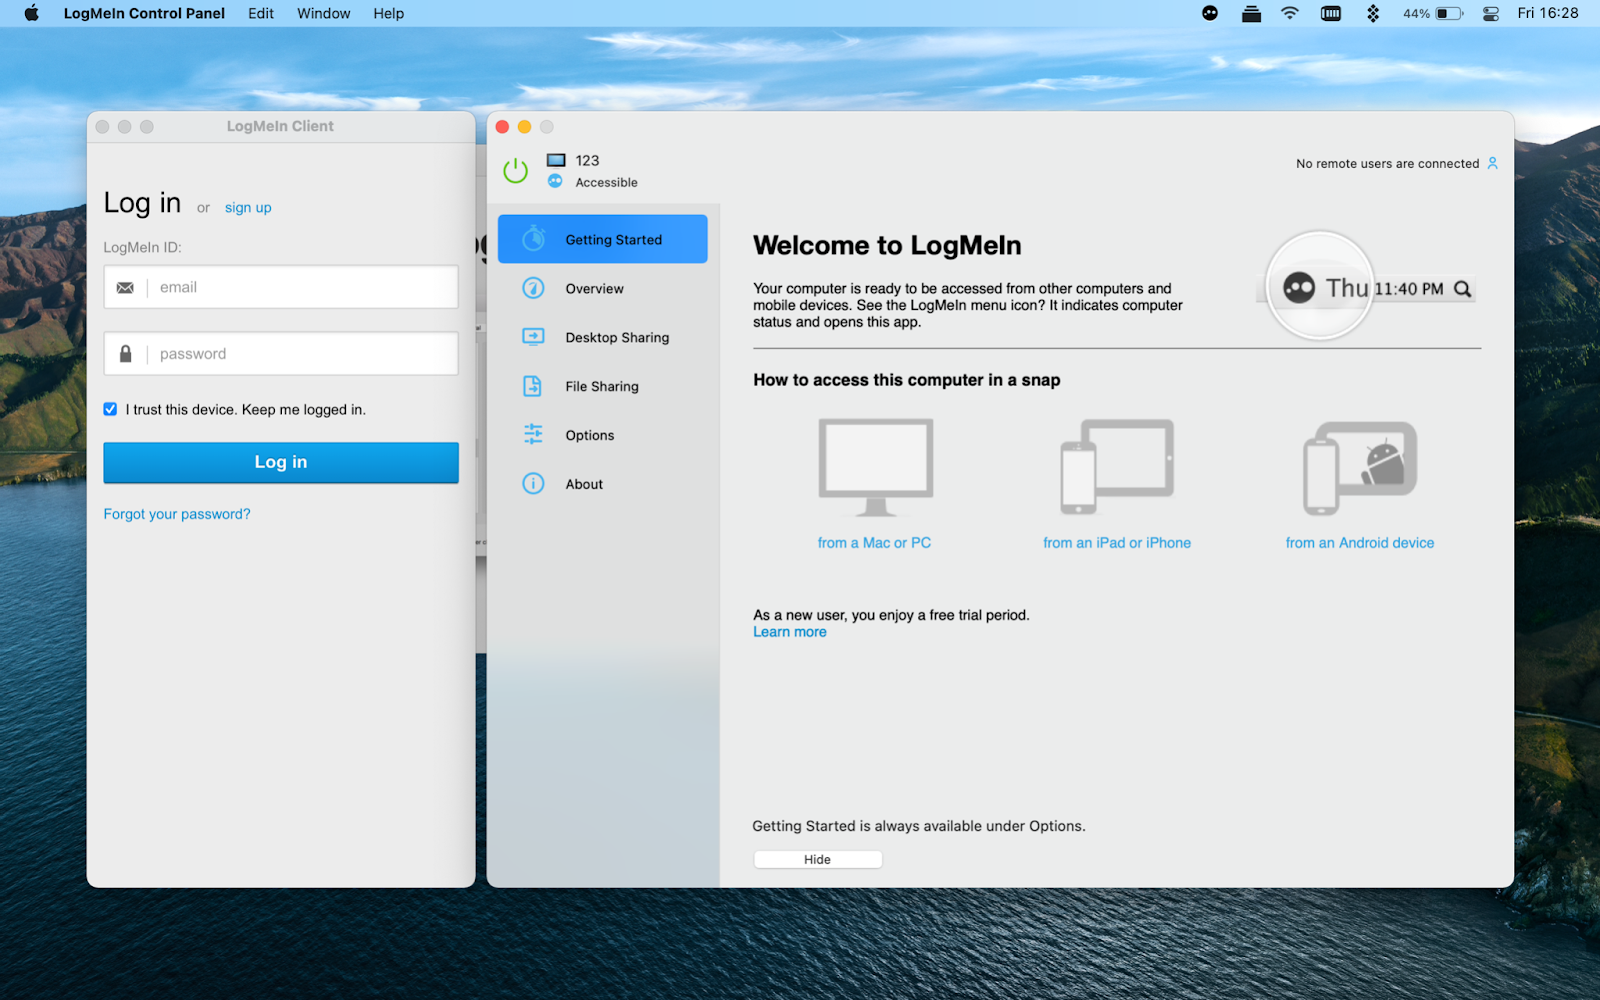Open the LogMeIn Control Panel menu
The height and width of the screenshot is (1000, 1600).
pyautogui.click(x=144, y=13)
